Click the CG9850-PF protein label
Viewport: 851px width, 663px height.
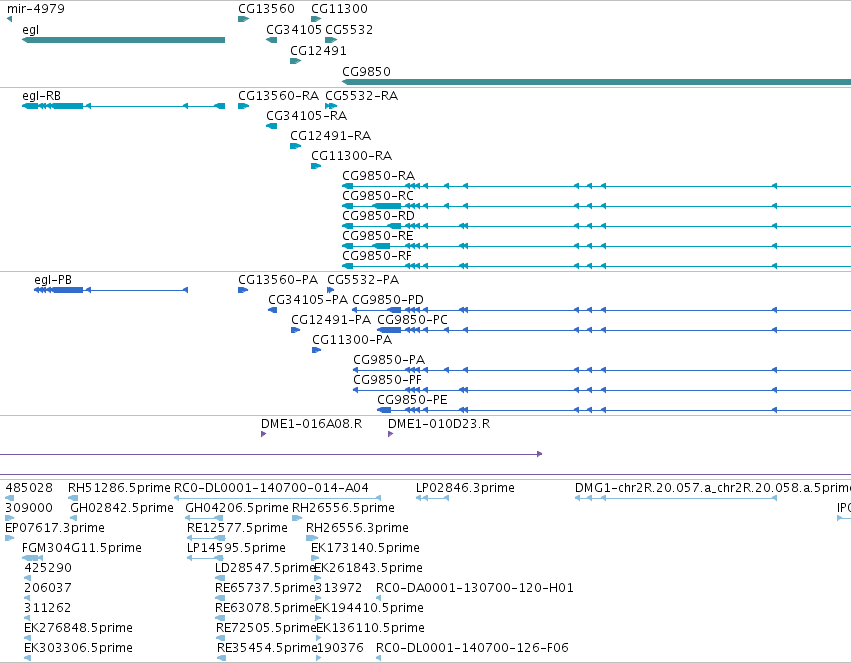click(388, 380)
